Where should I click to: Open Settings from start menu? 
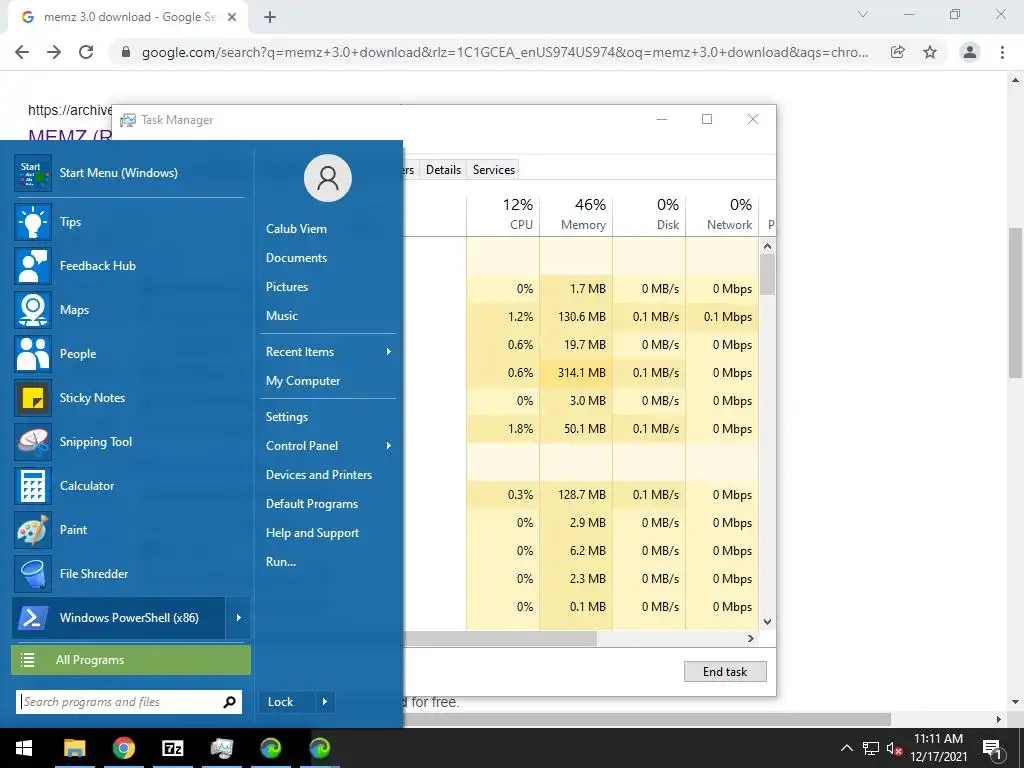pos(287,417)
